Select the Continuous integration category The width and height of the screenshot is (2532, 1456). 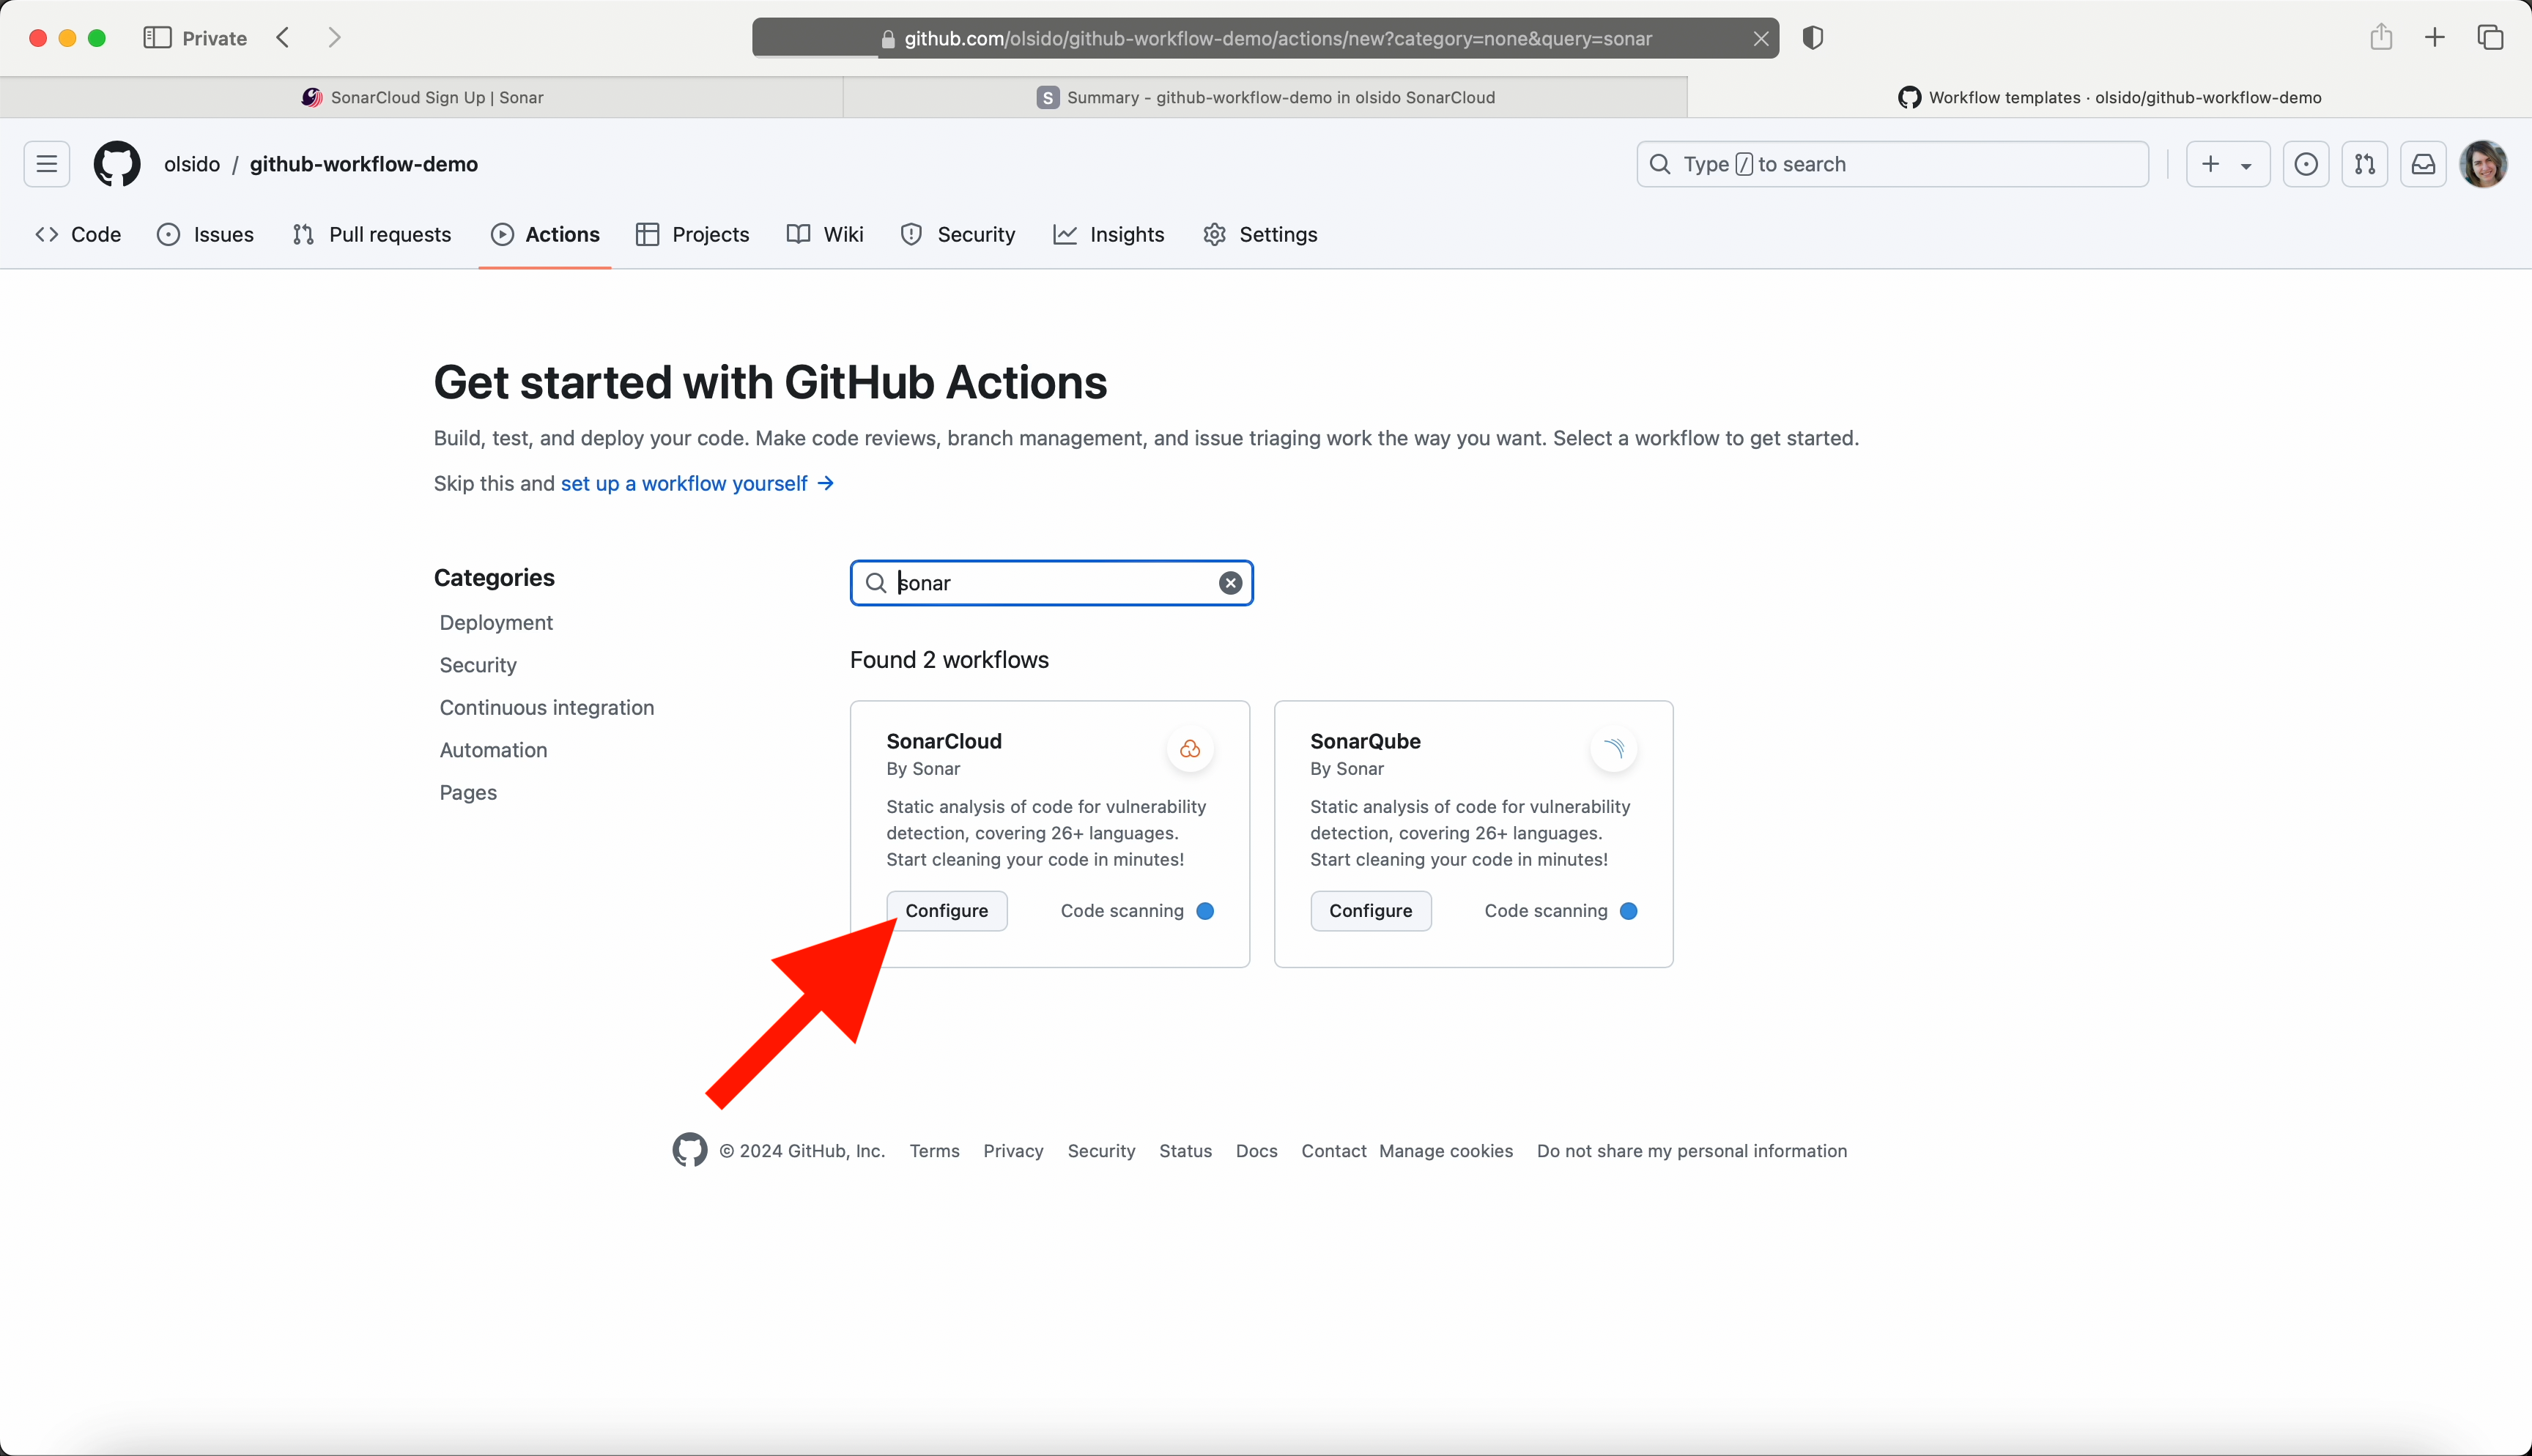546,708
